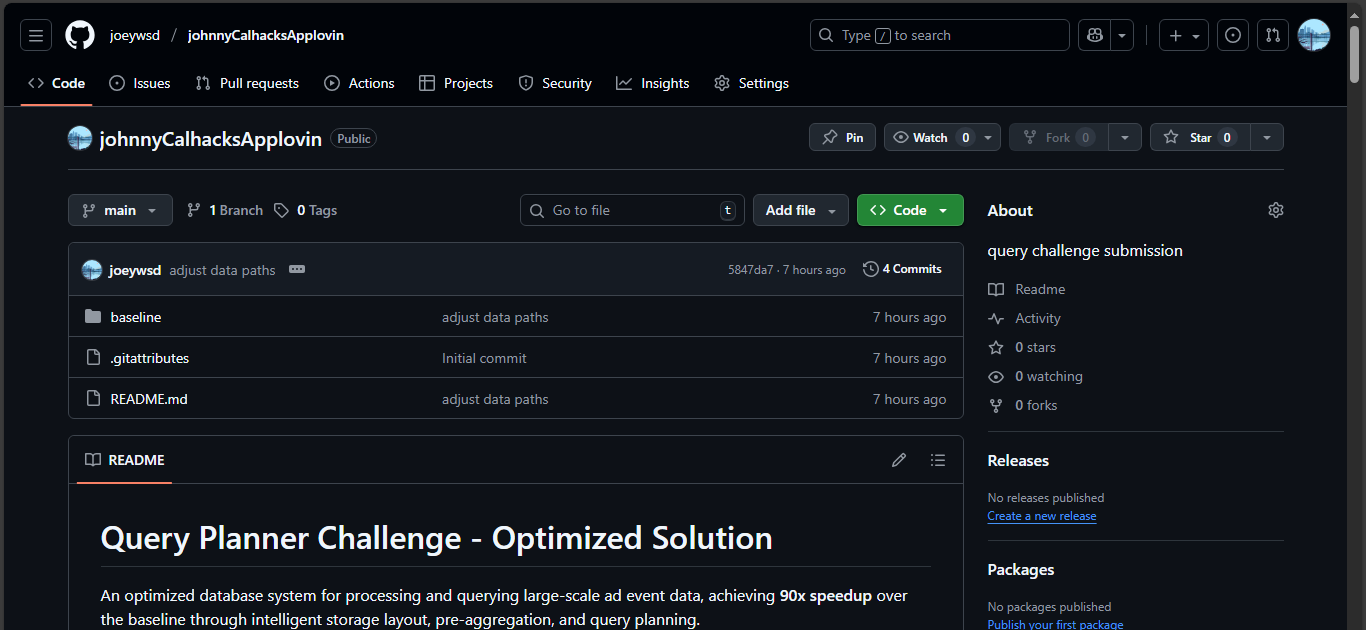
Task: Open the user profile avatar menu
Action: click(1314, 35)
